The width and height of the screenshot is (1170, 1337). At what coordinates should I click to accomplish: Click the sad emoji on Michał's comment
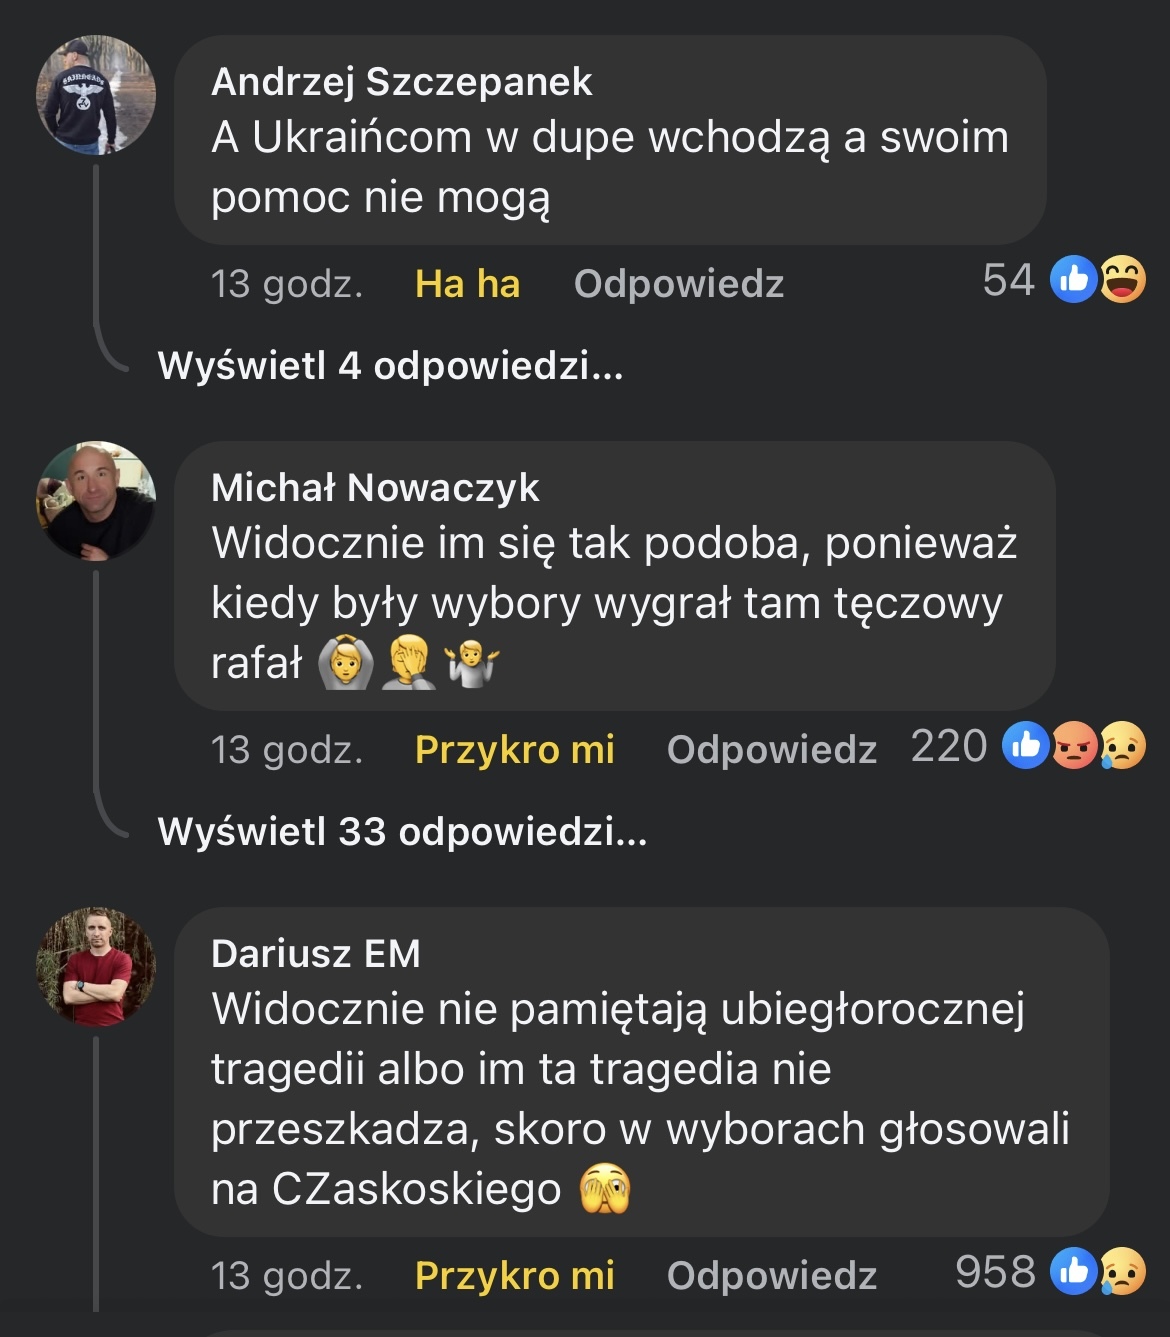[1122, 746]
